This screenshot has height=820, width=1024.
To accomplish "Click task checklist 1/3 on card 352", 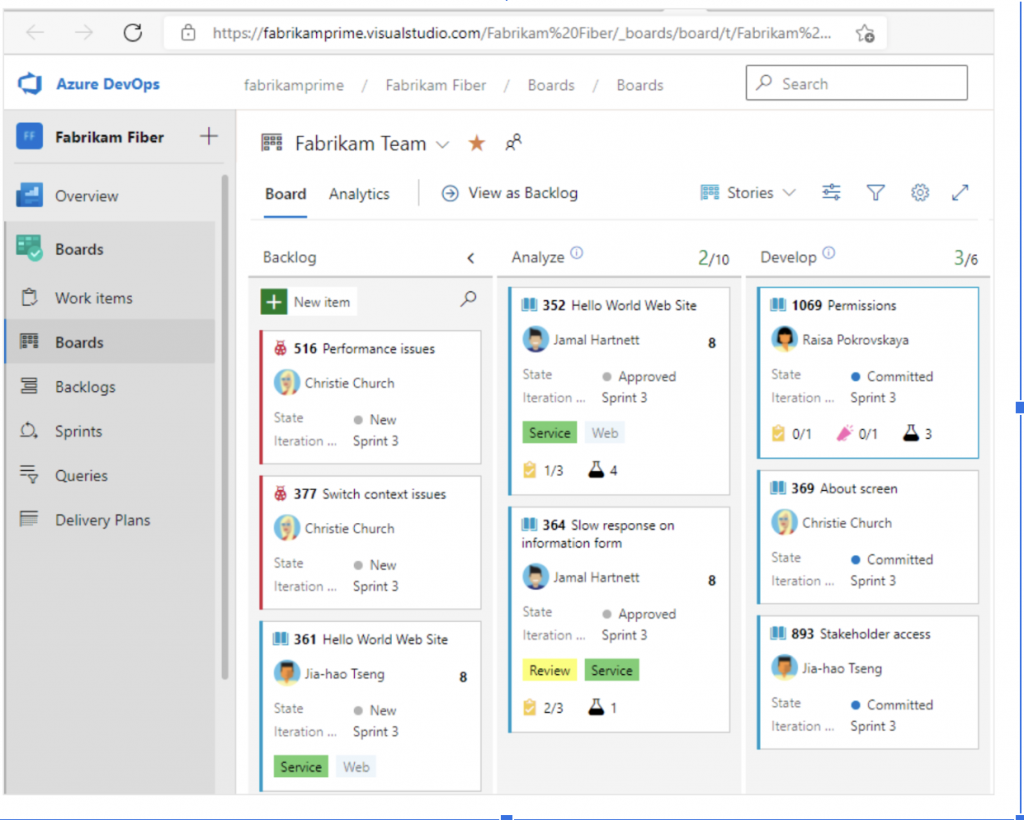I will pos(543,470).
